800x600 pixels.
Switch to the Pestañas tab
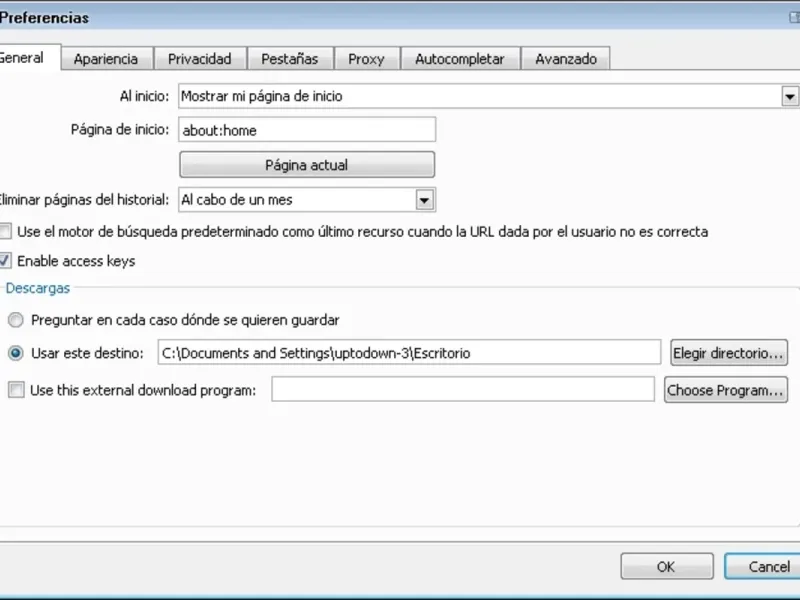pos(290,59)
